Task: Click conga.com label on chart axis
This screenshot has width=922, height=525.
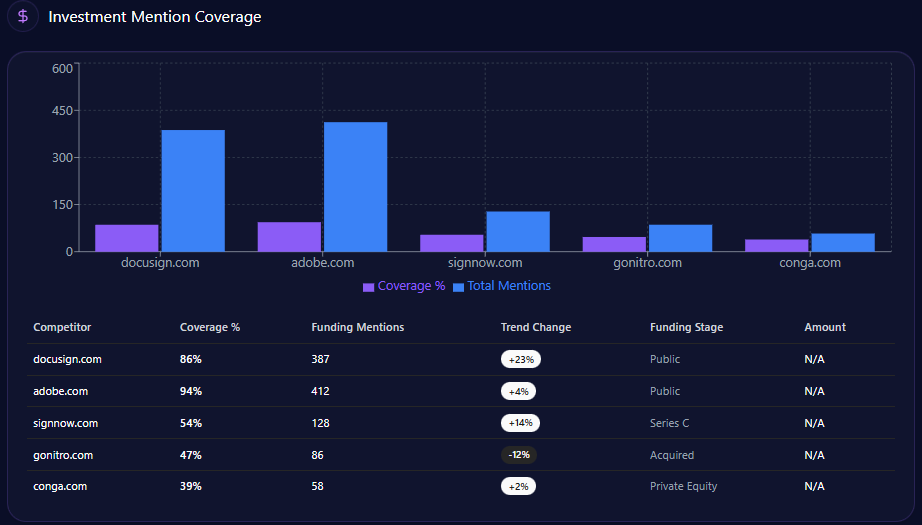Action: point(810,263)
